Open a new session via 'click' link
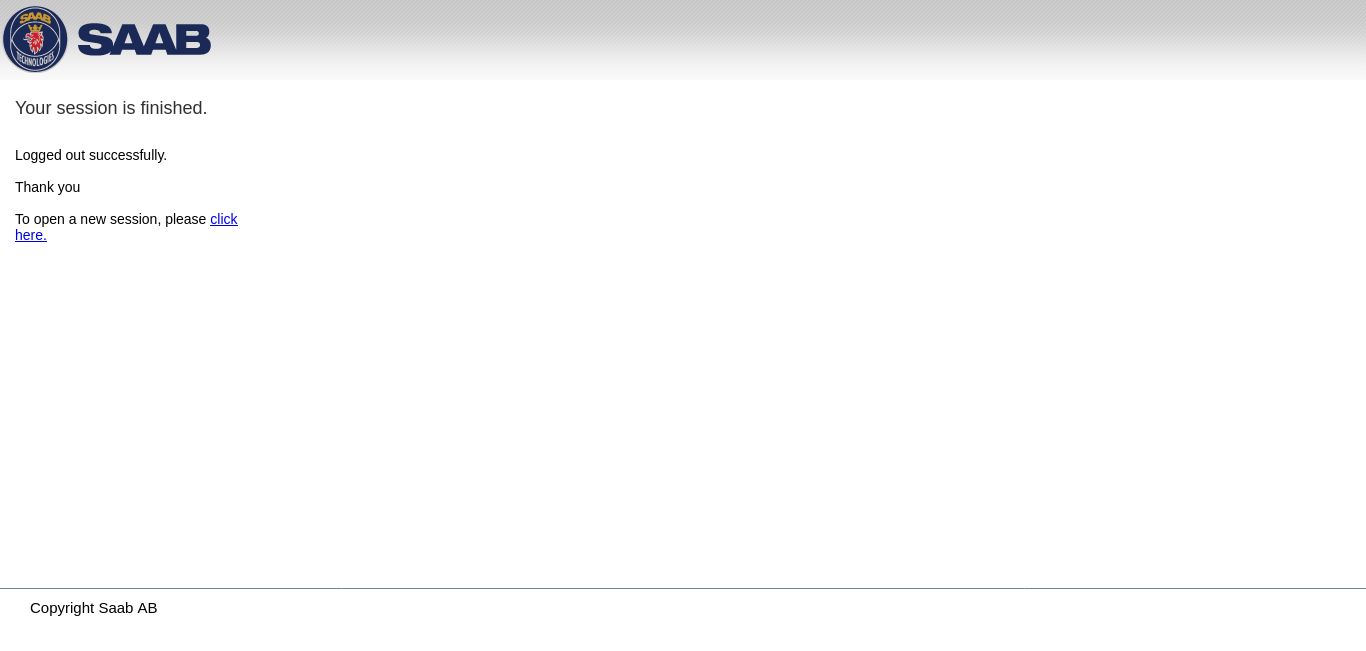1366x651 pixels. [x=224, y=219]
